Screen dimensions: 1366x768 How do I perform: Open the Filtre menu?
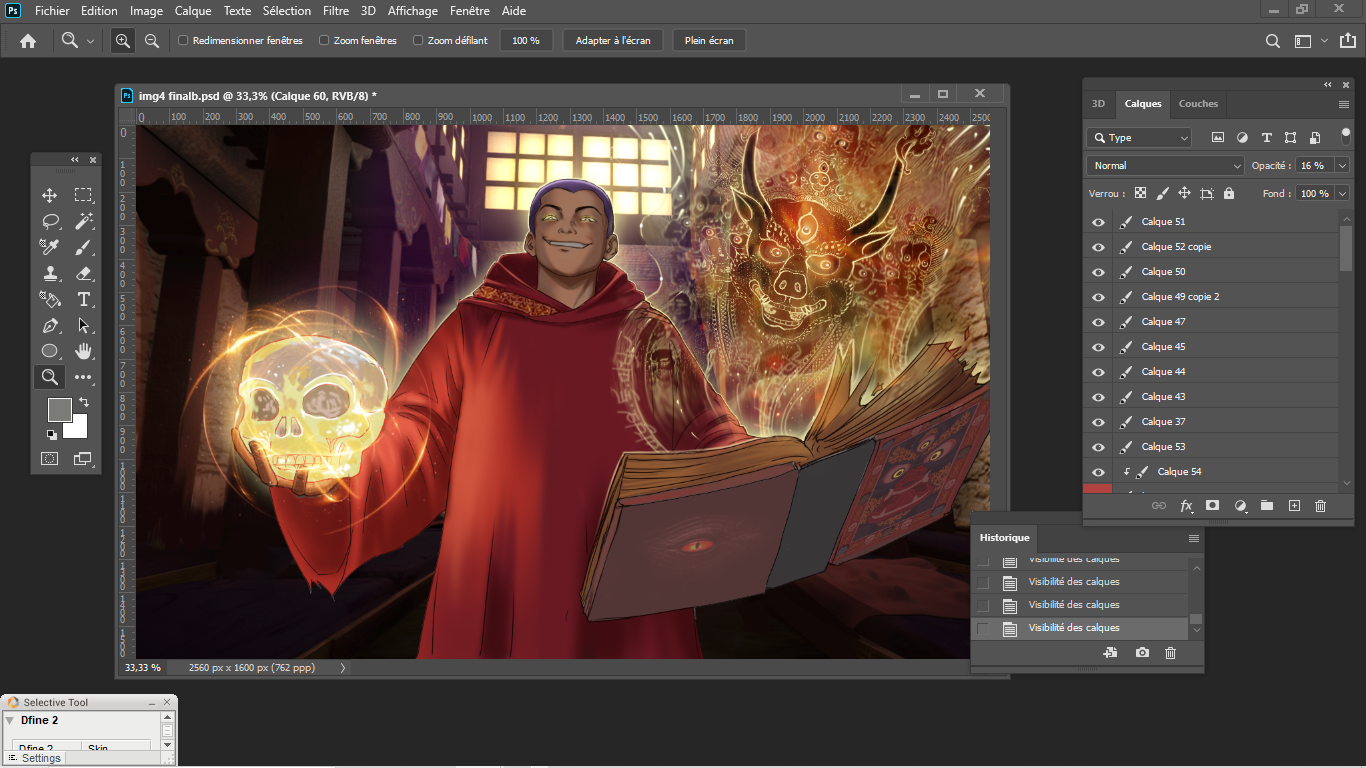(336, 11)
